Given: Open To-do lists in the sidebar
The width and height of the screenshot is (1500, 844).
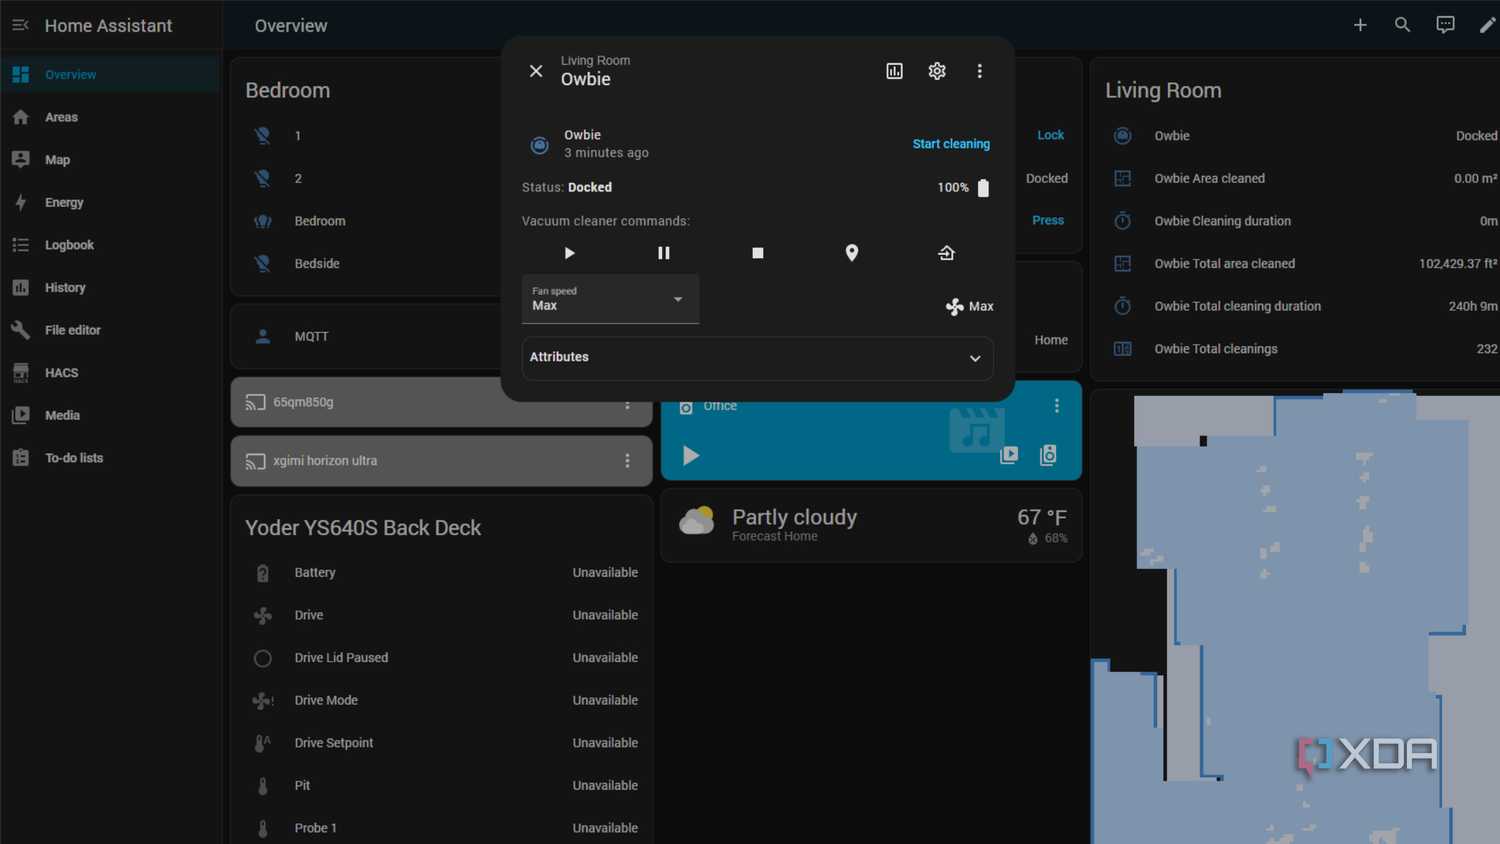Looking at the screenshot, I should pos(110,458).
